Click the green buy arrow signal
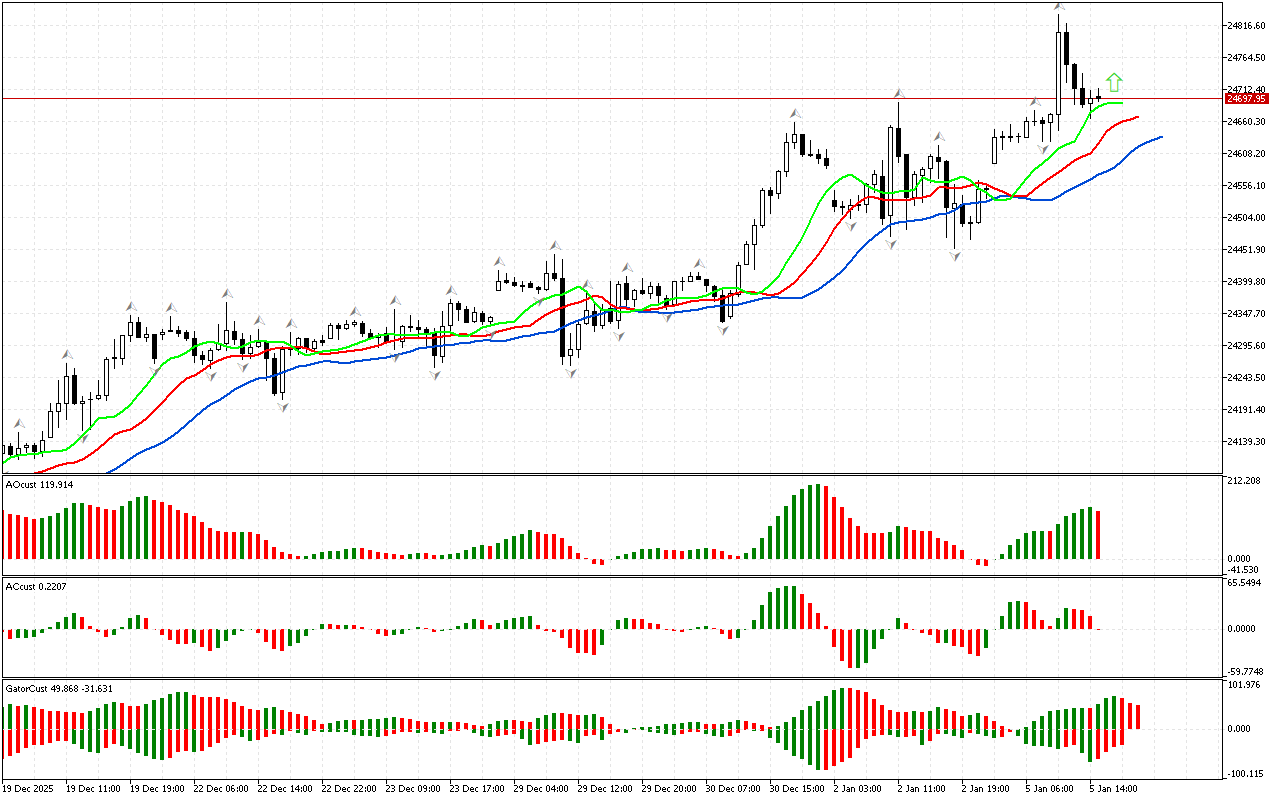Image resolution: width=1280 pixels, height=800 pixels. click(x=1114, y=82)
